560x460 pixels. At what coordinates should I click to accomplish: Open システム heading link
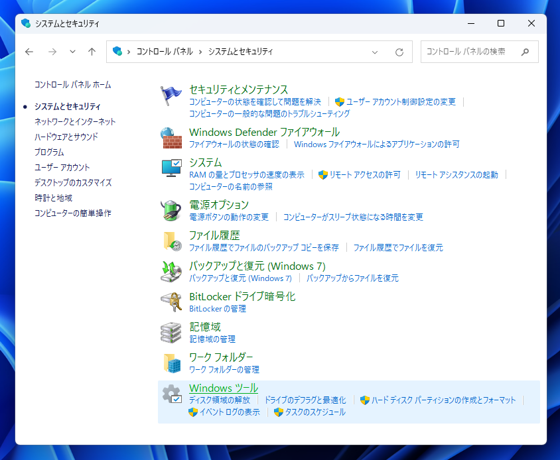[x=205, y=162]
